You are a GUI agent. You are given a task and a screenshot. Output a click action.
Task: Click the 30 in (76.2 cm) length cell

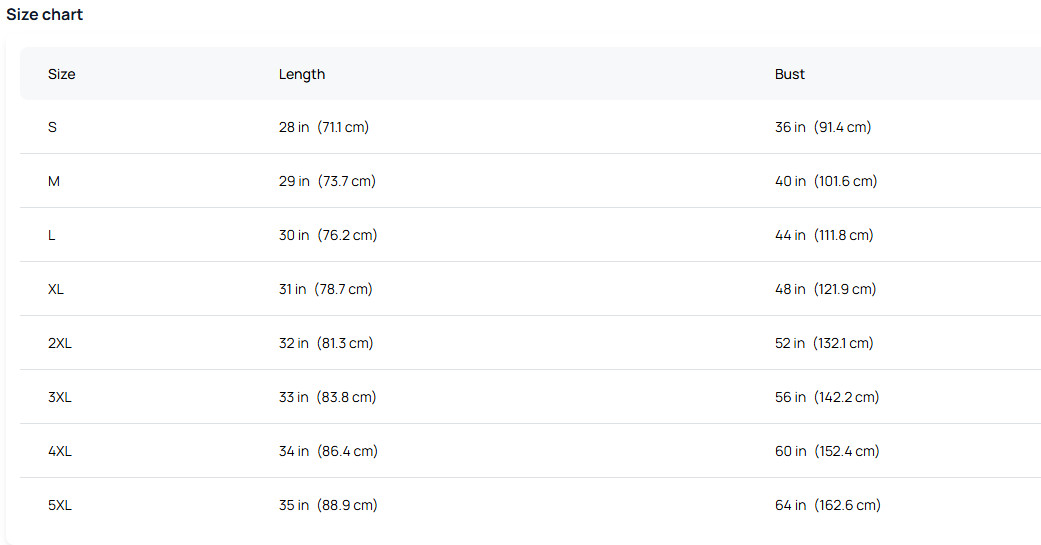tap(328, 236)
